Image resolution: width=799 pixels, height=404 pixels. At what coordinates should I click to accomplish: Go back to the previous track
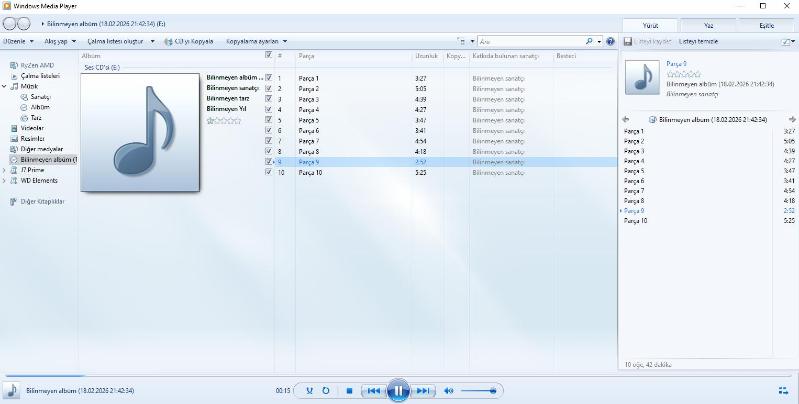coord(373,390)
